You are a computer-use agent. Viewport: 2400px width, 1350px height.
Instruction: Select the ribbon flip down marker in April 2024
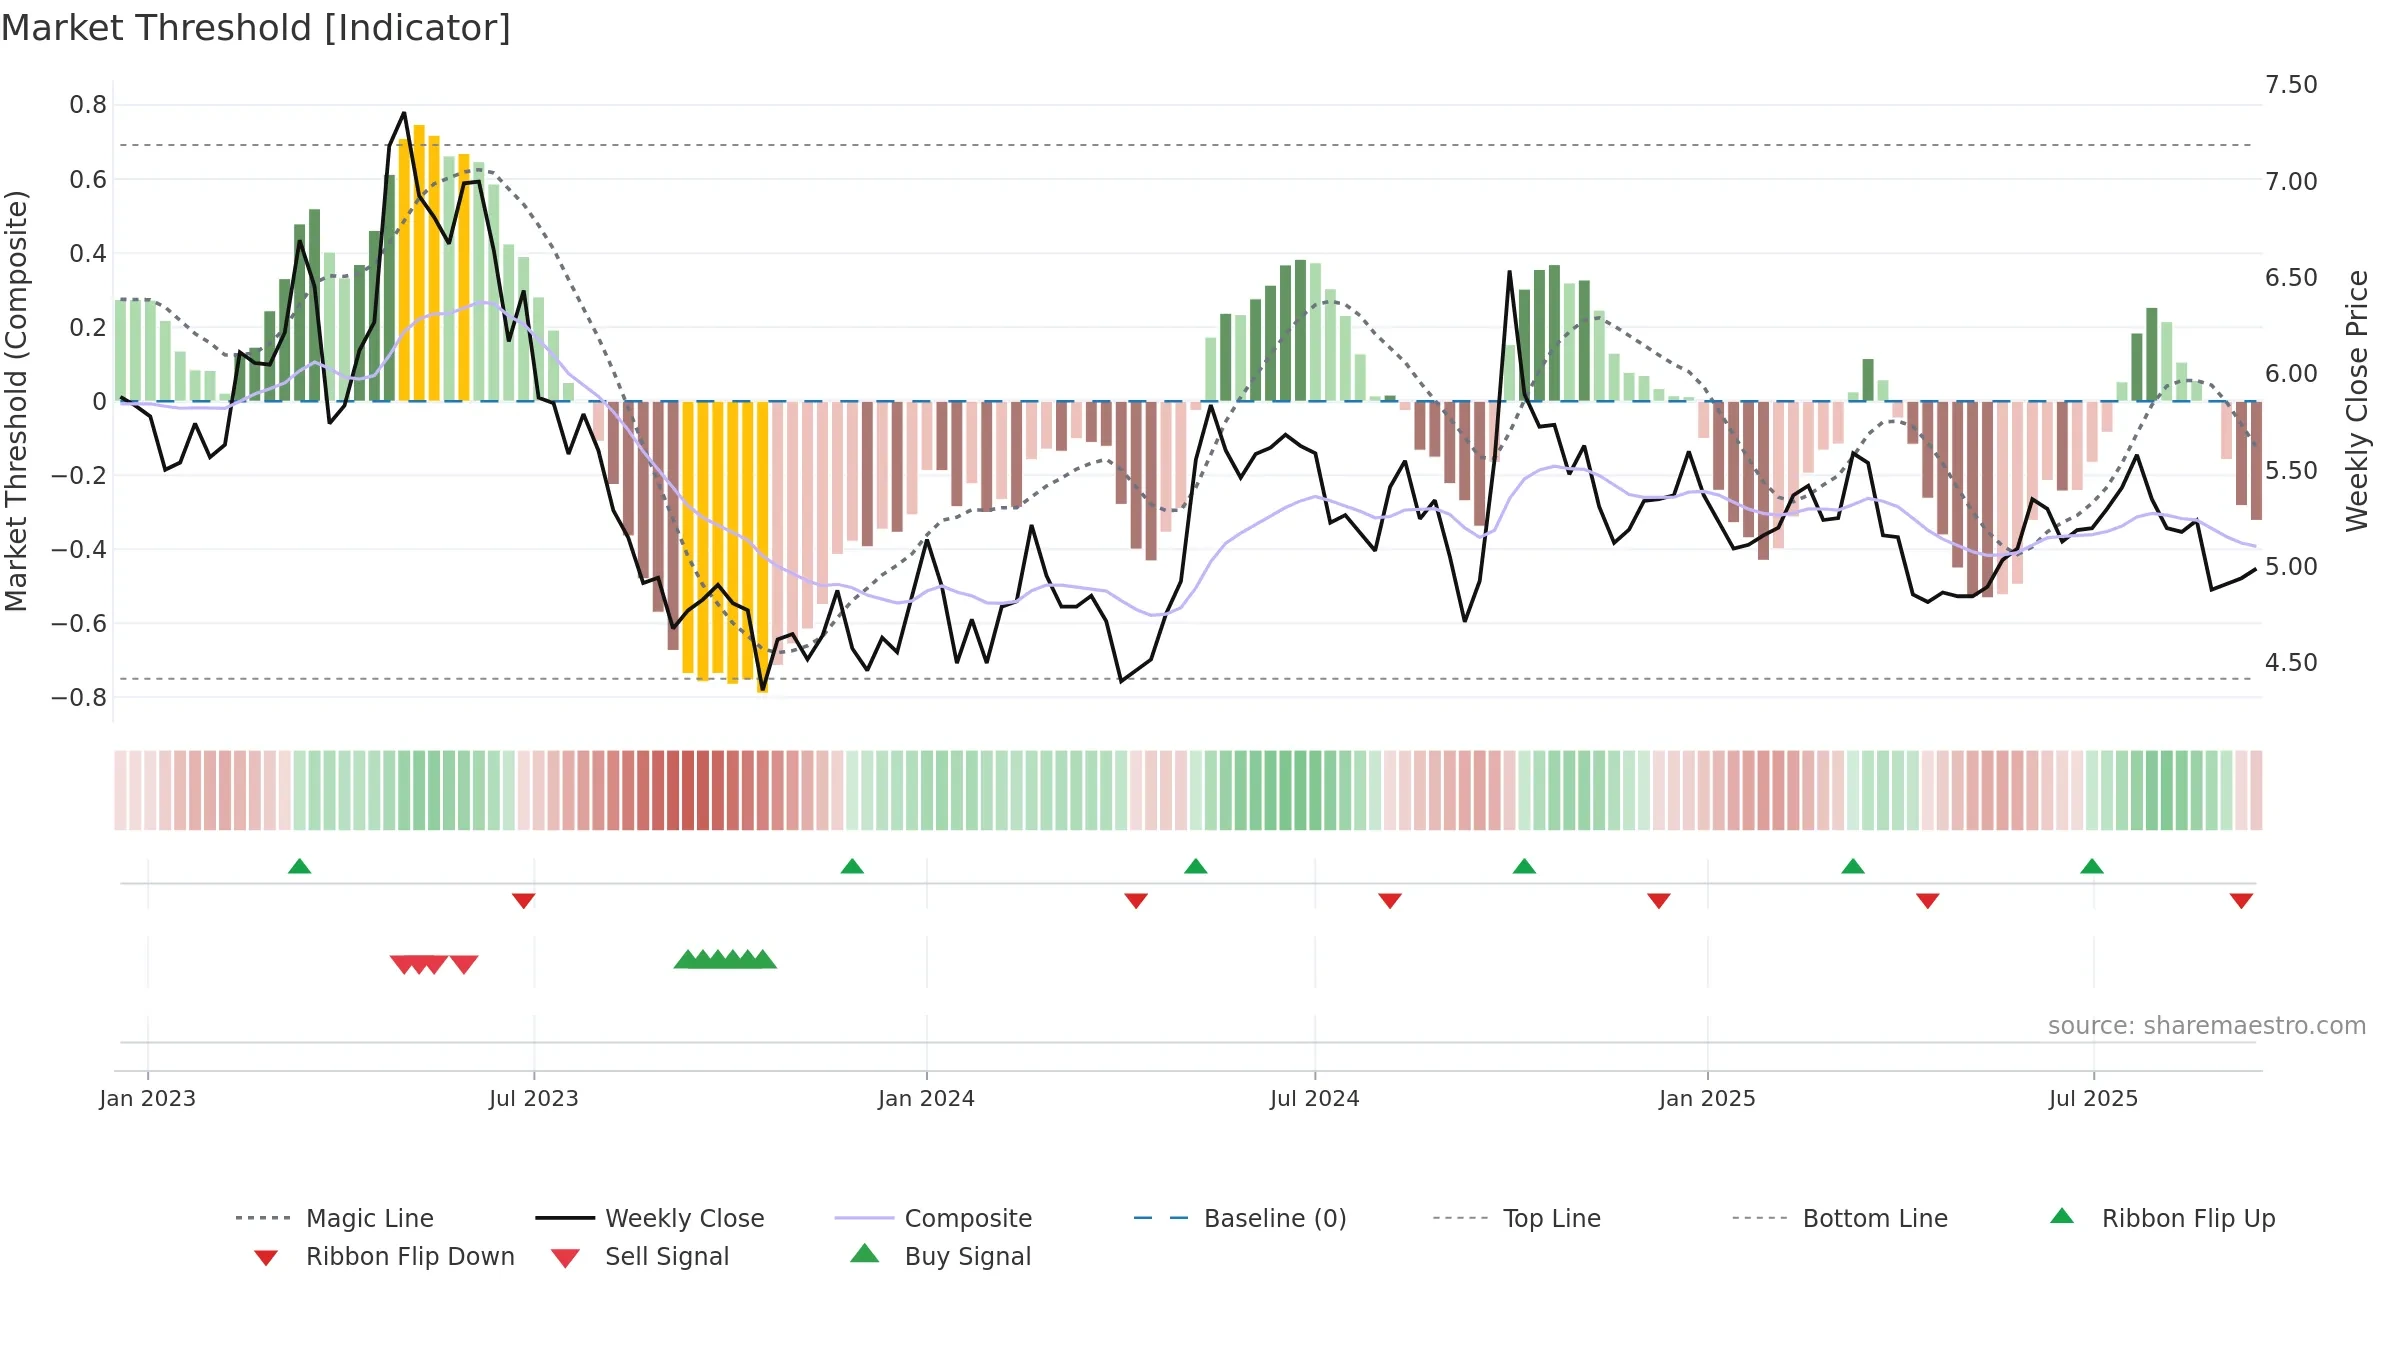coord(1136,901)
